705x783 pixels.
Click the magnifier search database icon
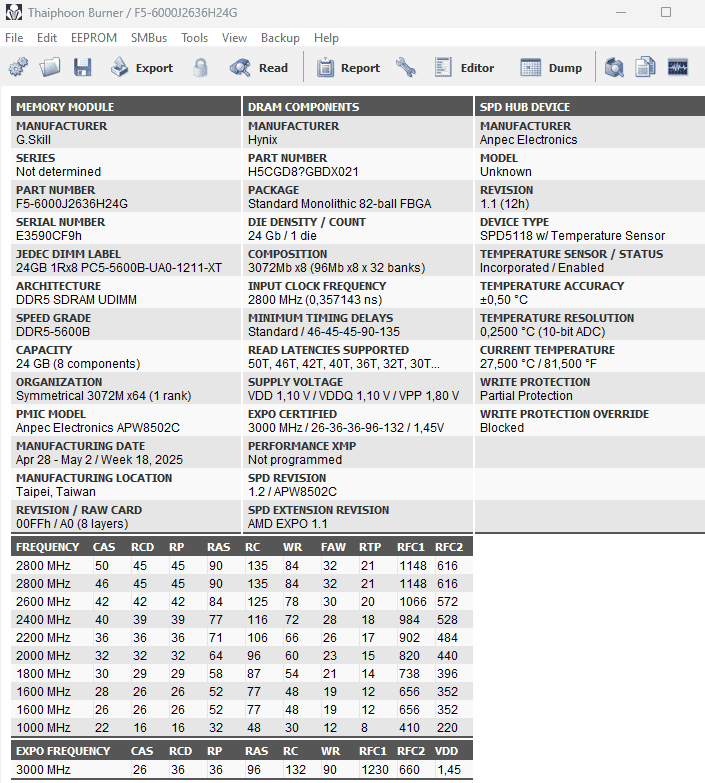pos(614,67)
